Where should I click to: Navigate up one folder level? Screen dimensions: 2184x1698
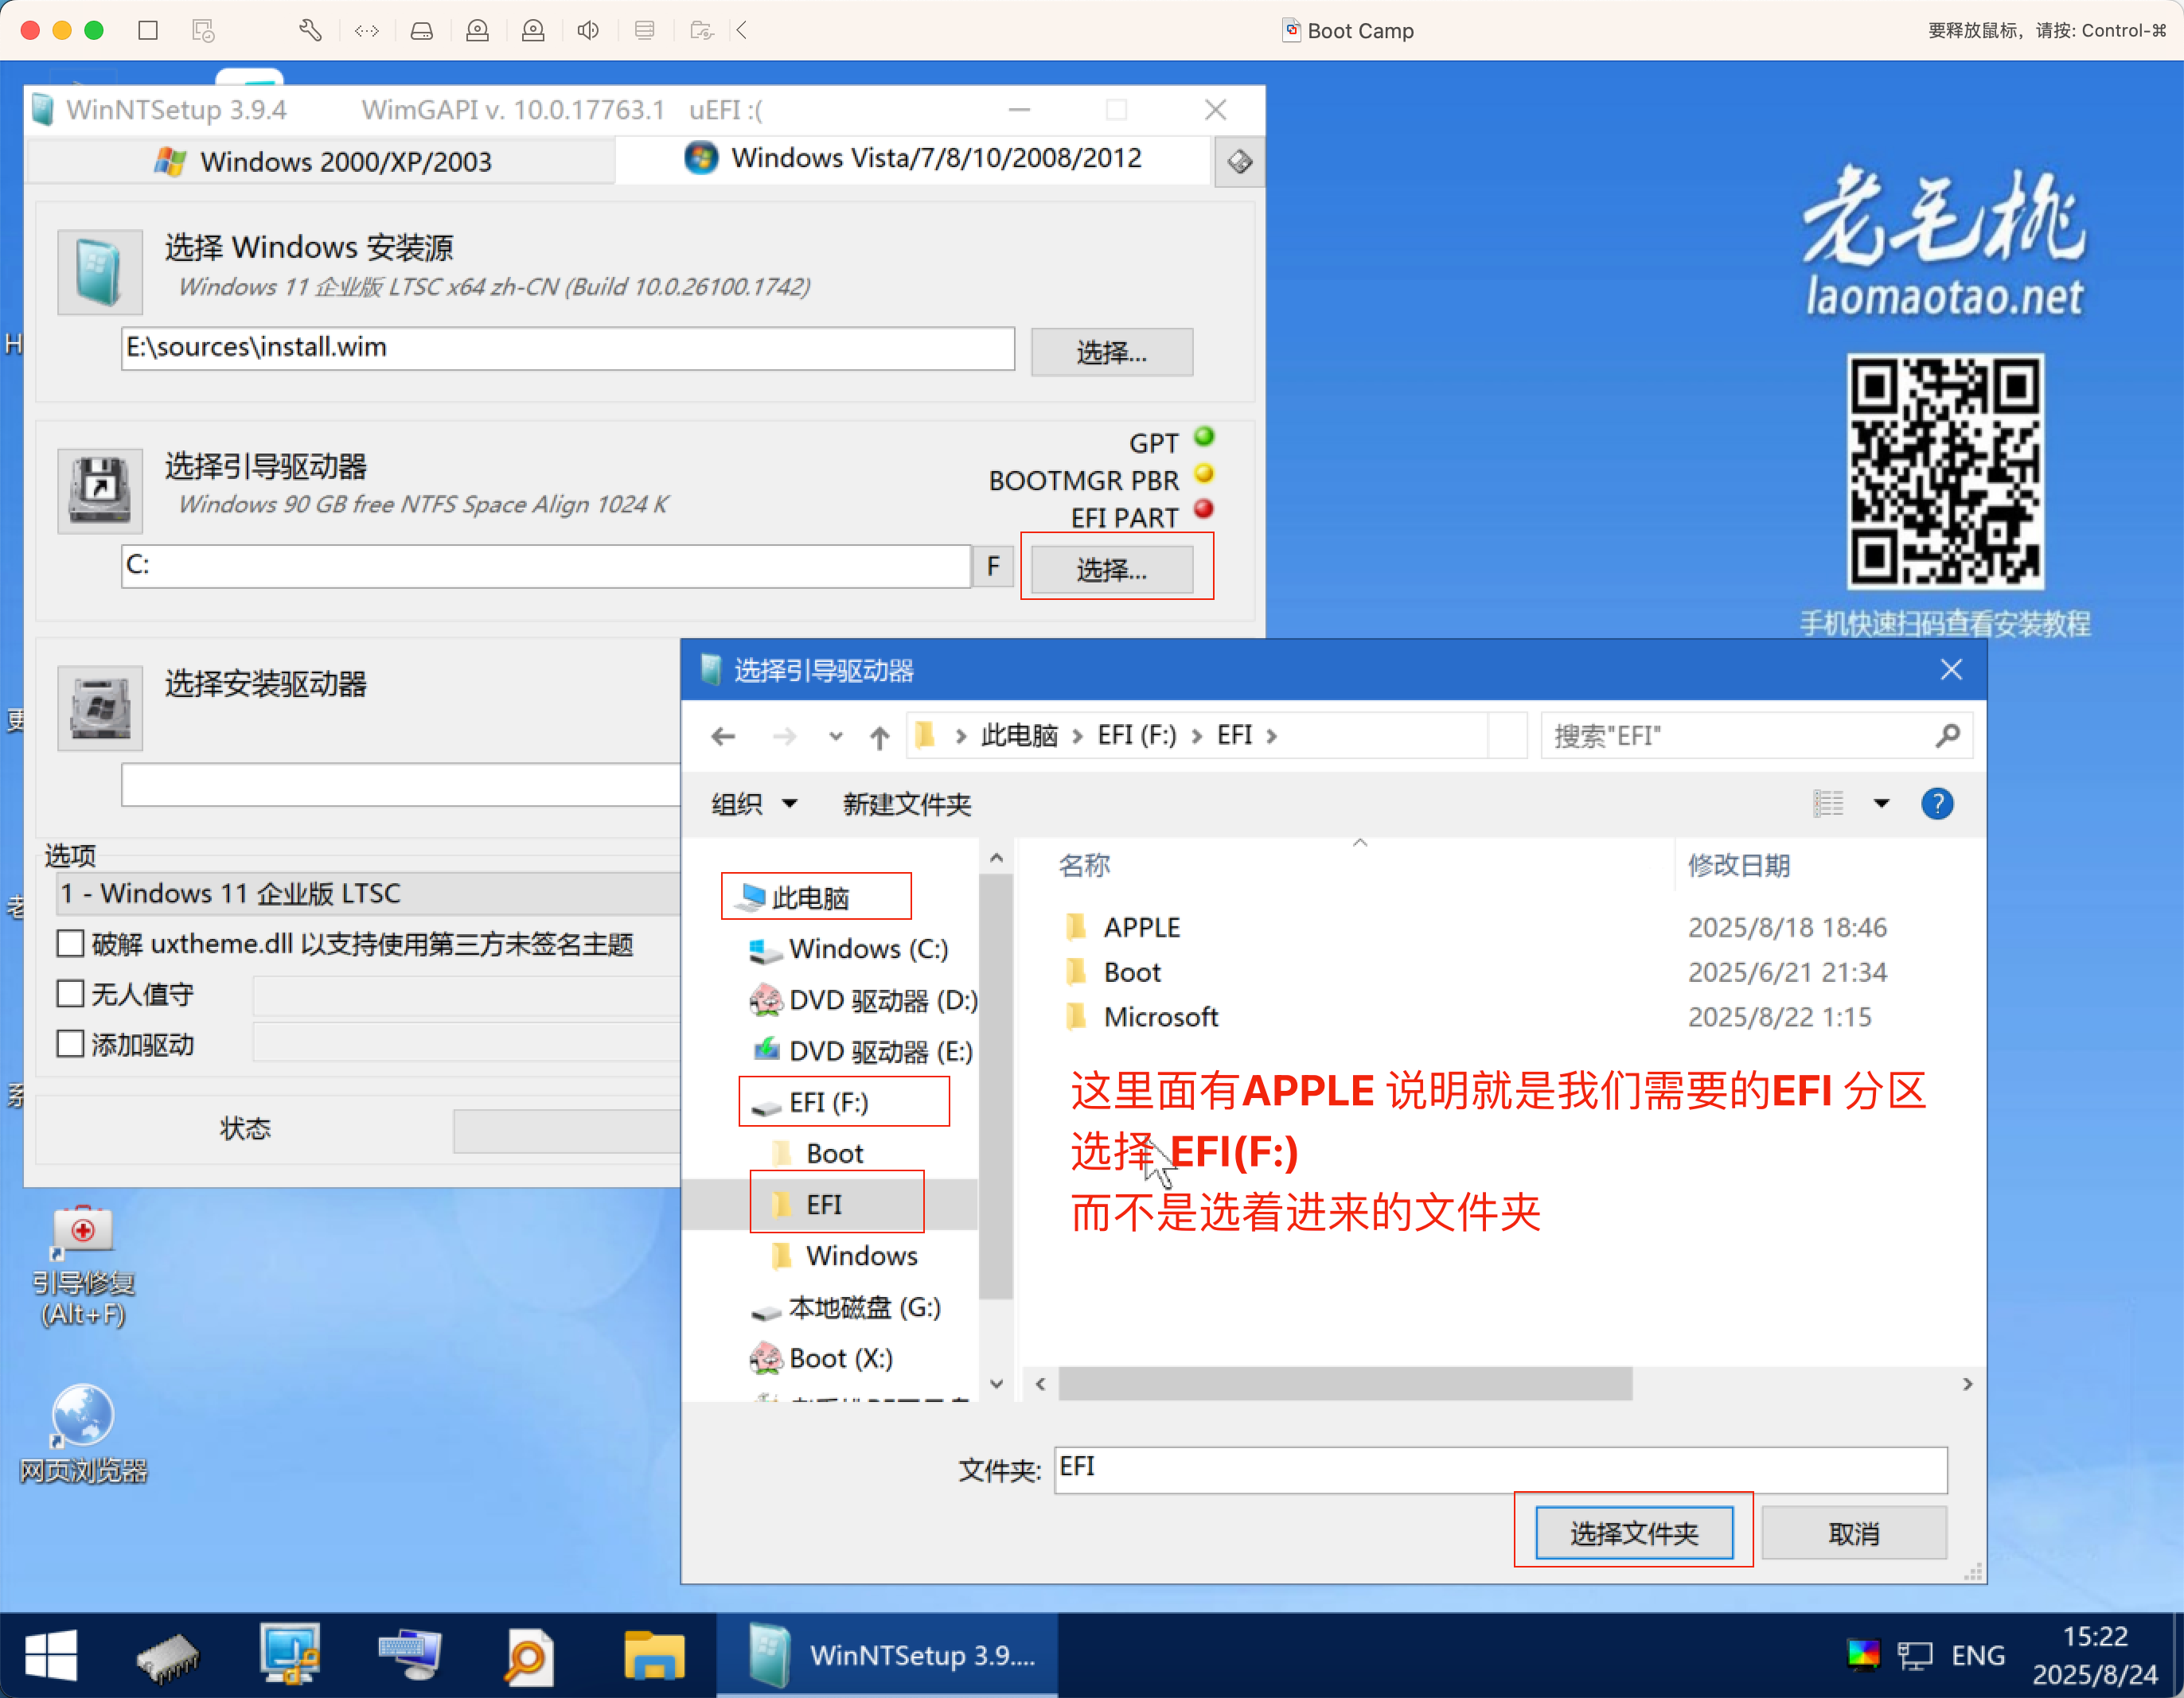879,737
